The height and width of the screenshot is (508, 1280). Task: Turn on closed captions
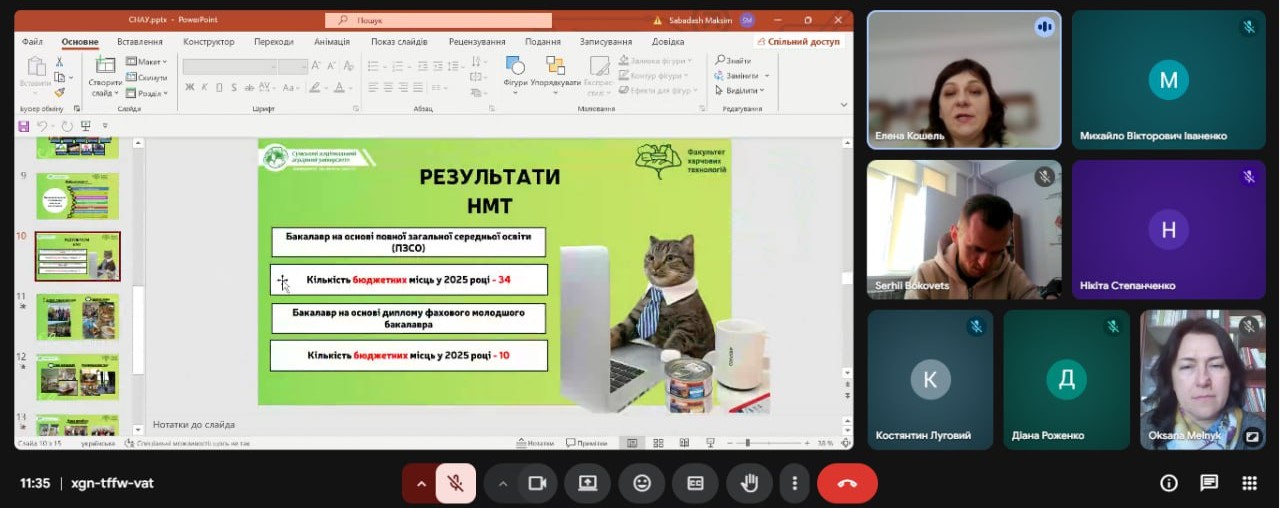coord(695,483)
